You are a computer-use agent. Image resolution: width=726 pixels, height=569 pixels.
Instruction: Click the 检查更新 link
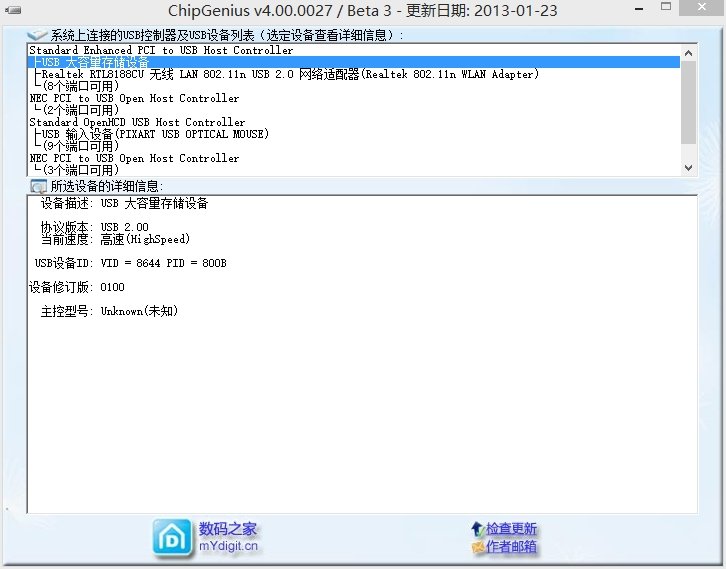(x=511, y=528)
